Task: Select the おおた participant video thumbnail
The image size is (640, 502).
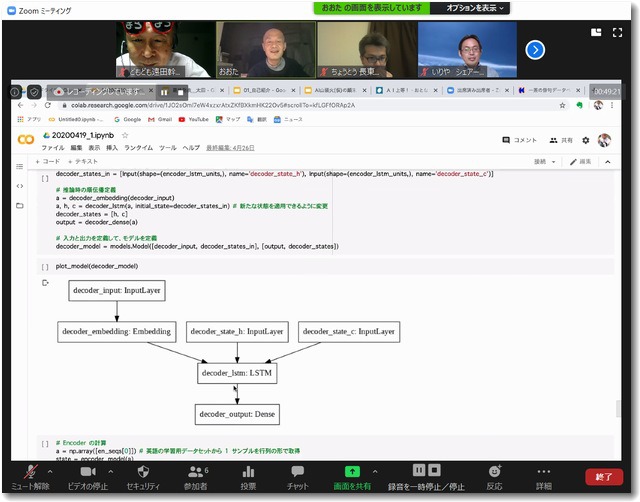Action: click(x=266, y=50)
